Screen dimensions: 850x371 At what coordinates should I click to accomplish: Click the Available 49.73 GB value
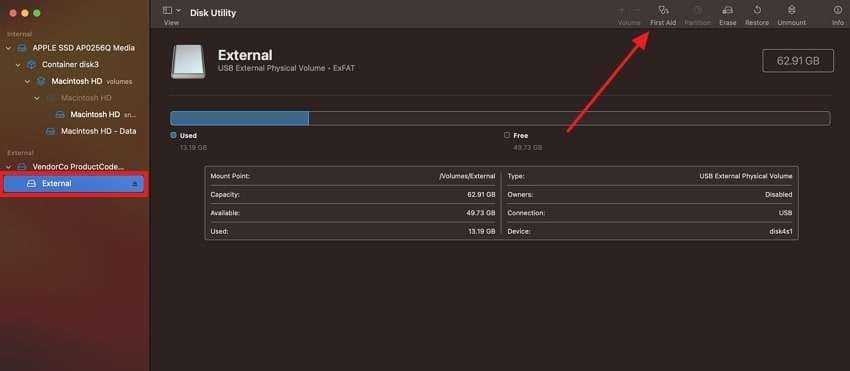click(482, 213)
